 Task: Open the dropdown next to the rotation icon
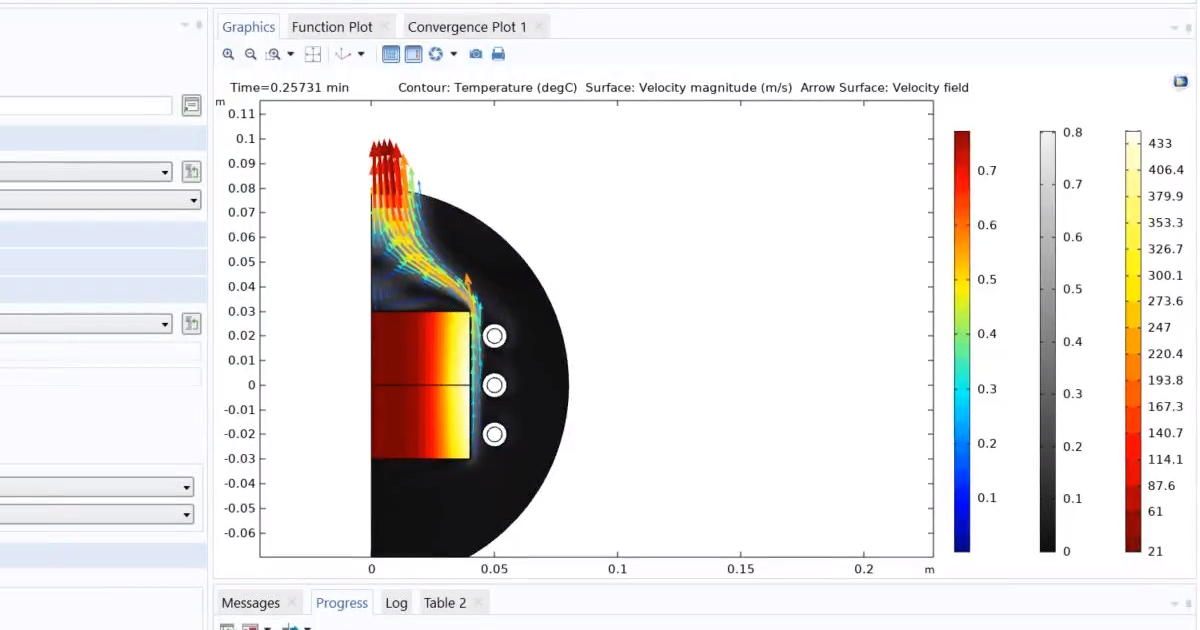tap(454, 54)
